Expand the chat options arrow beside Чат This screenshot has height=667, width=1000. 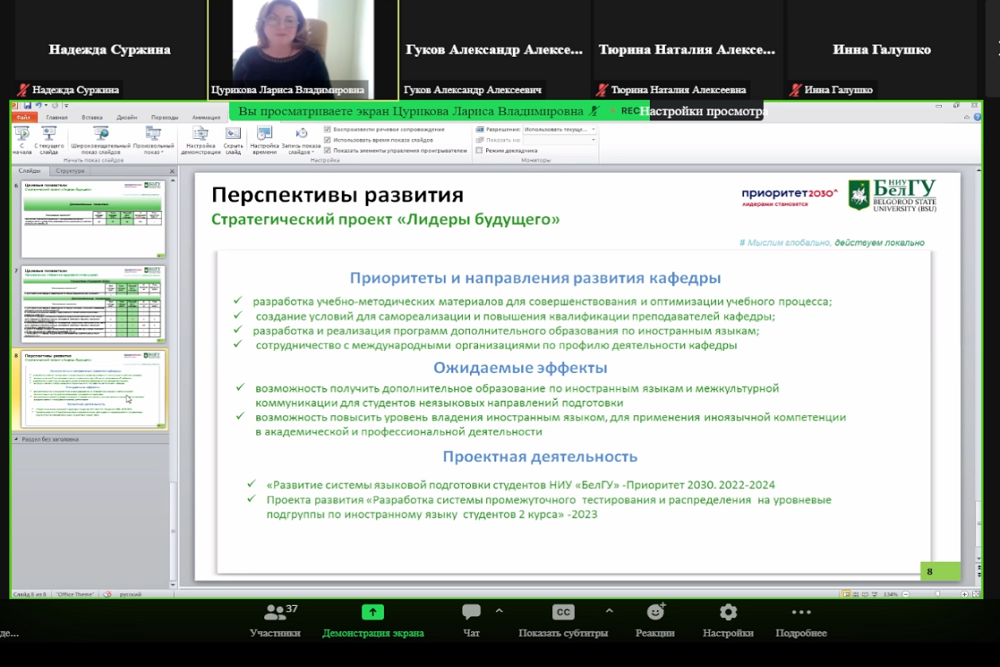coord(499,610)
